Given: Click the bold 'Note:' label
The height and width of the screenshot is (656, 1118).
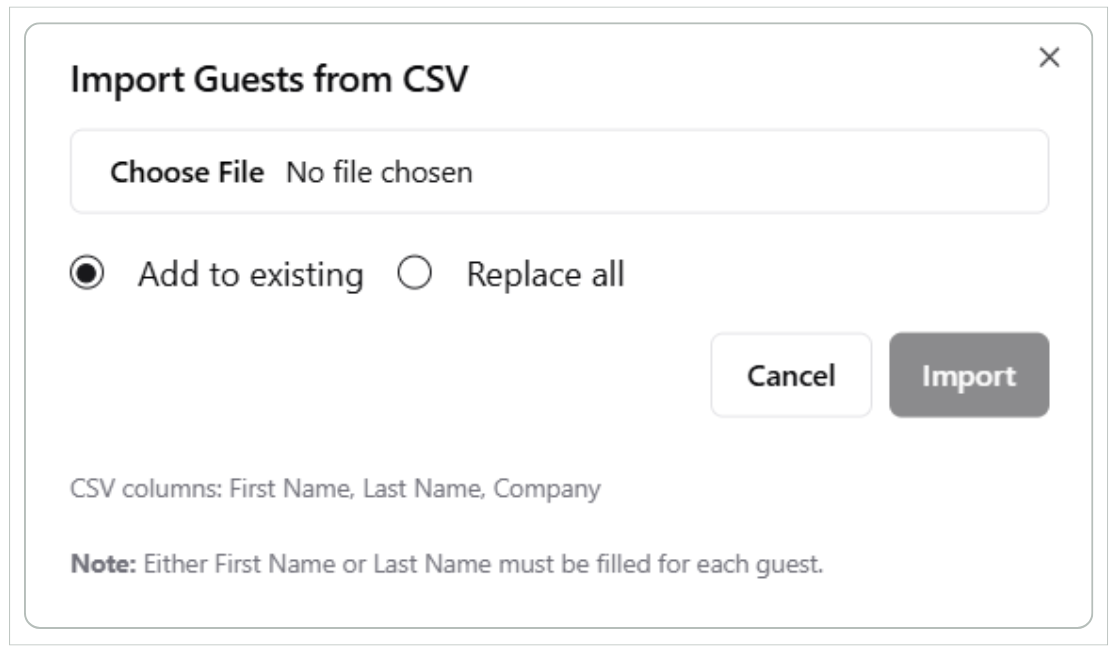Looking at the screenshot, I should pyautogui.click(x=105, y=564).
